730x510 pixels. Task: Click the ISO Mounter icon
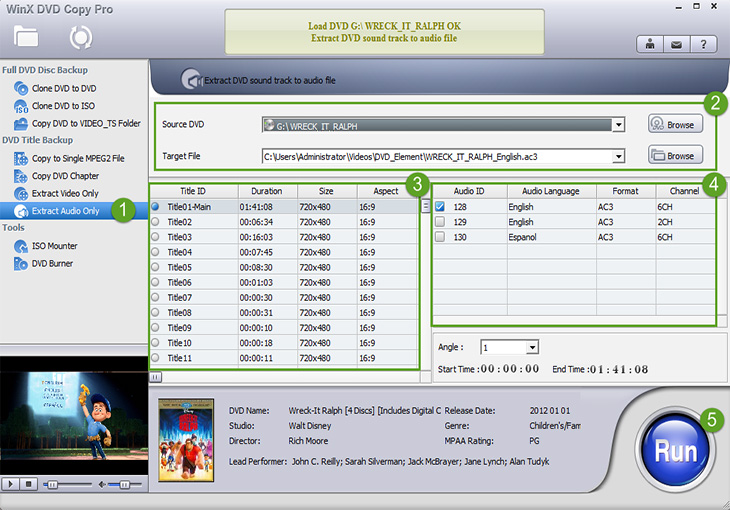click(x=21, y=246)
